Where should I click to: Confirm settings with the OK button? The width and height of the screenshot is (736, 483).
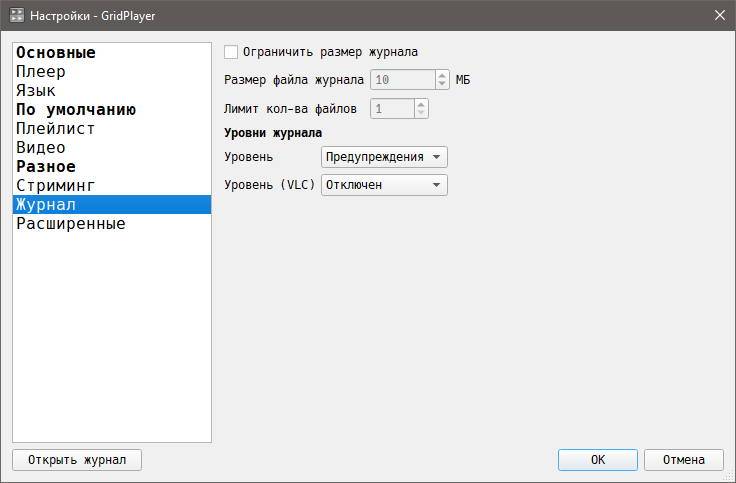pos(598,460)
